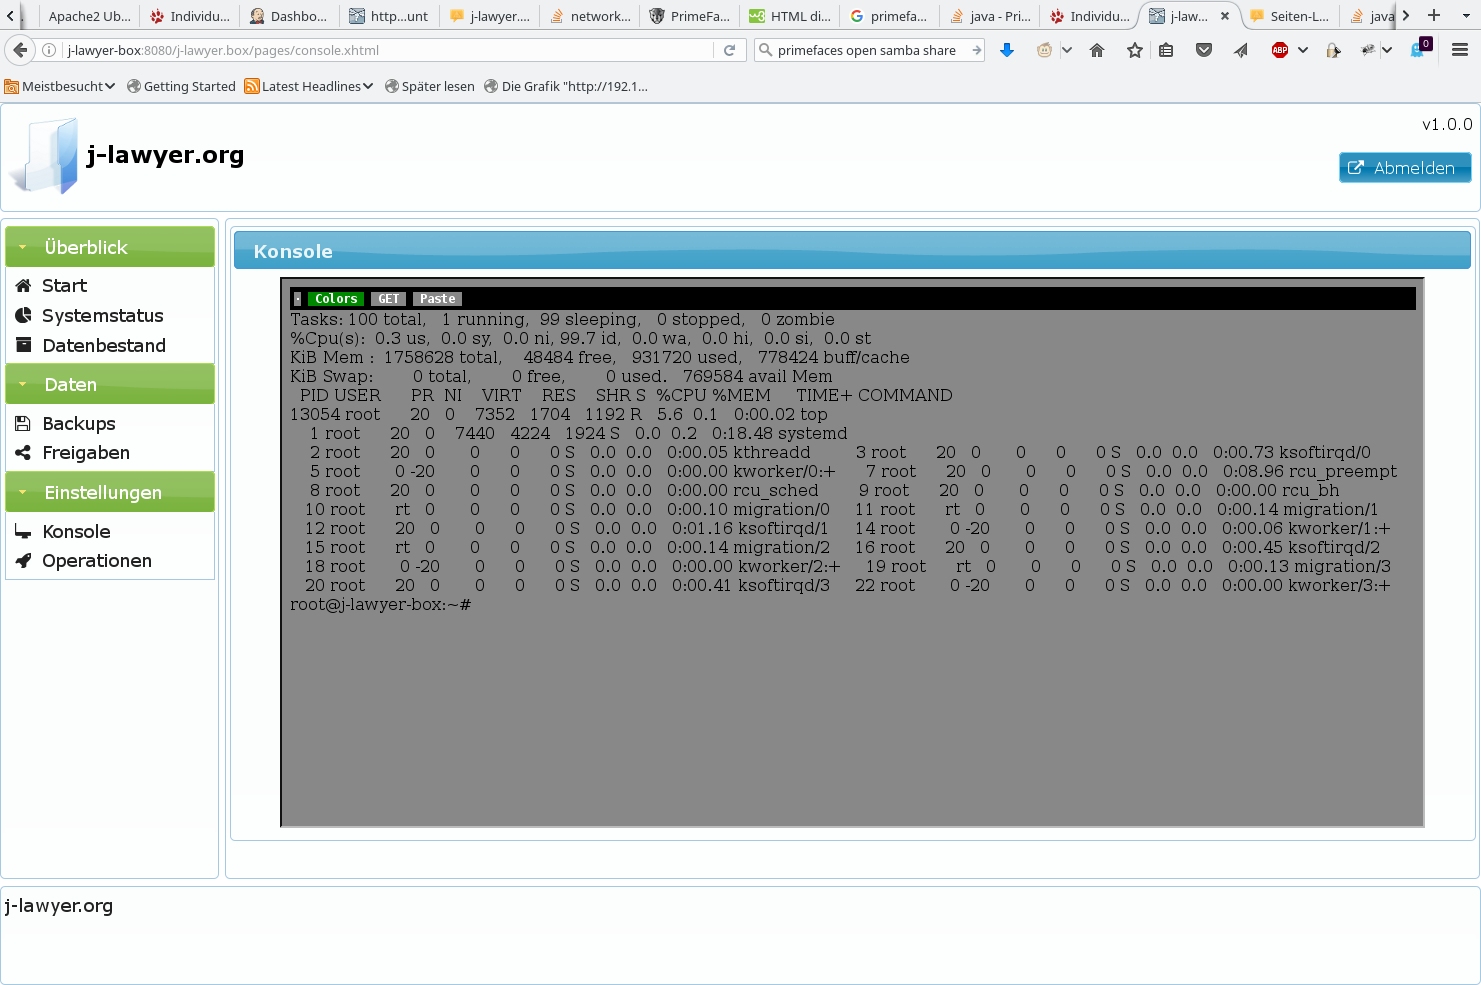Switch to the Seiten-L... tab

tap(1289, 16)
